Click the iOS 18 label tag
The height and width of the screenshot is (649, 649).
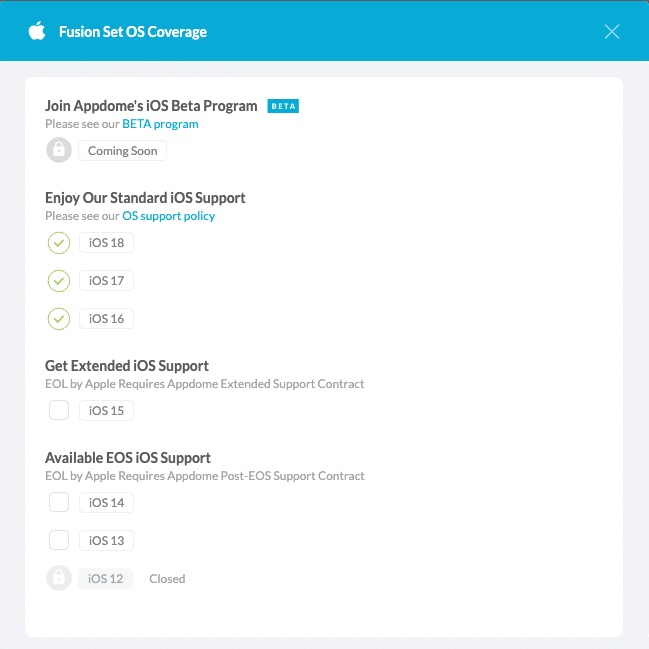(x=106, y=242)
